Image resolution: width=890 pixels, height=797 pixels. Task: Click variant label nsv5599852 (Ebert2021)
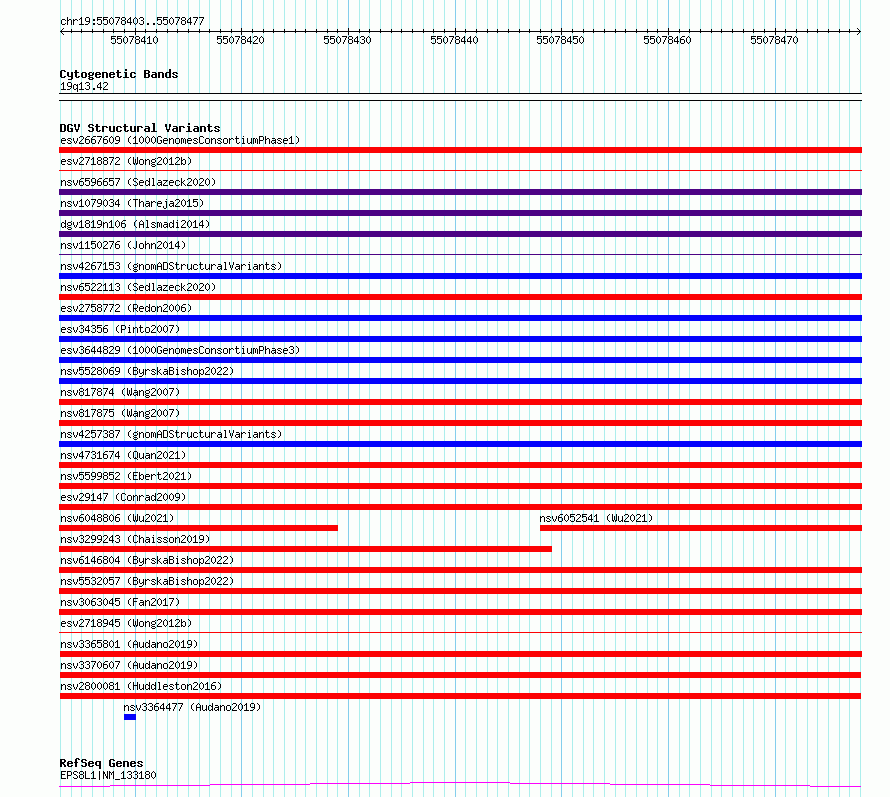coord(126,476)
